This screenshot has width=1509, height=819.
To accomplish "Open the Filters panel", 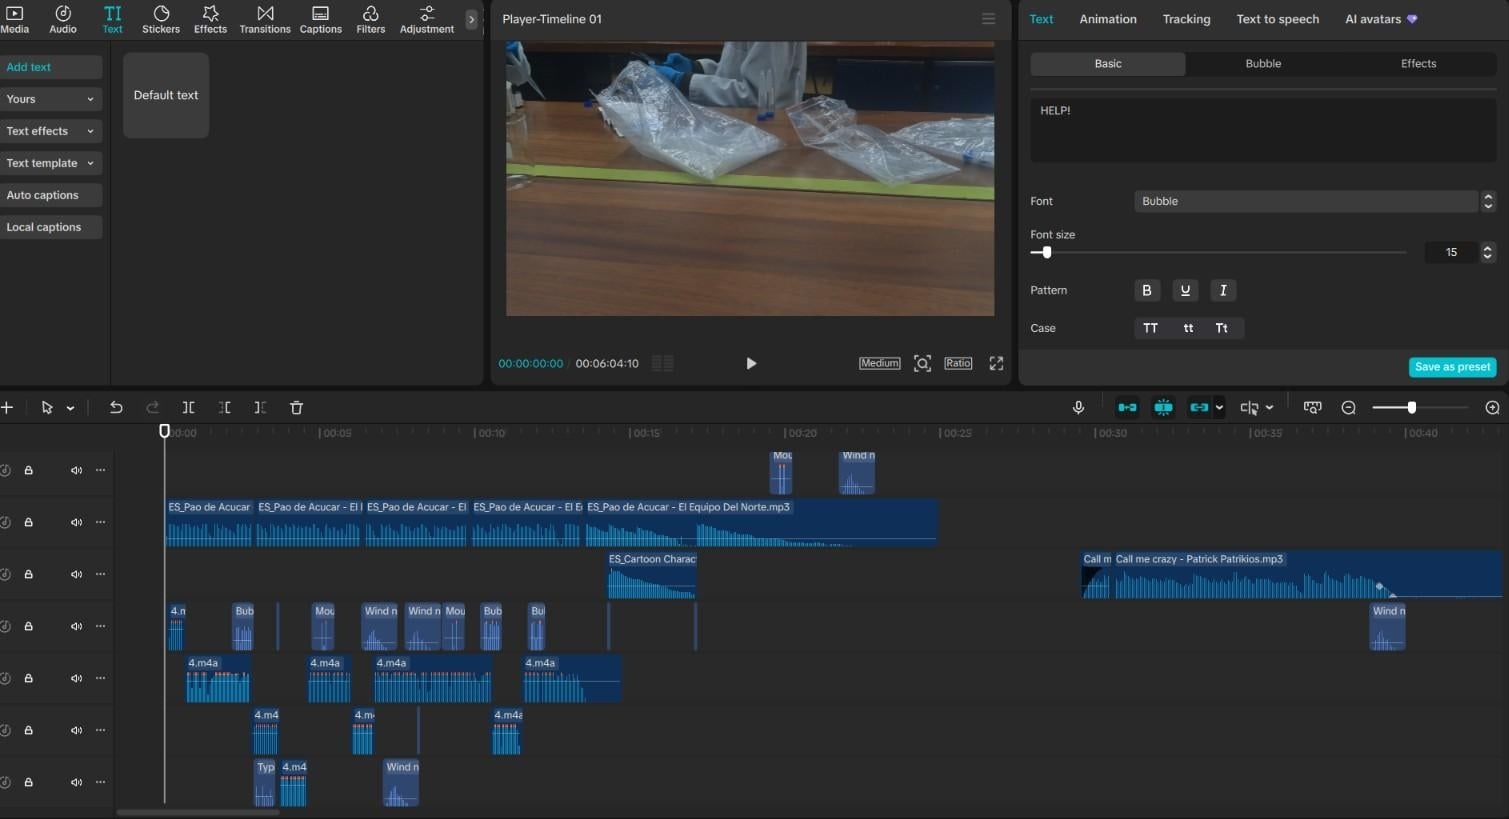I will (x=370, y=19).
